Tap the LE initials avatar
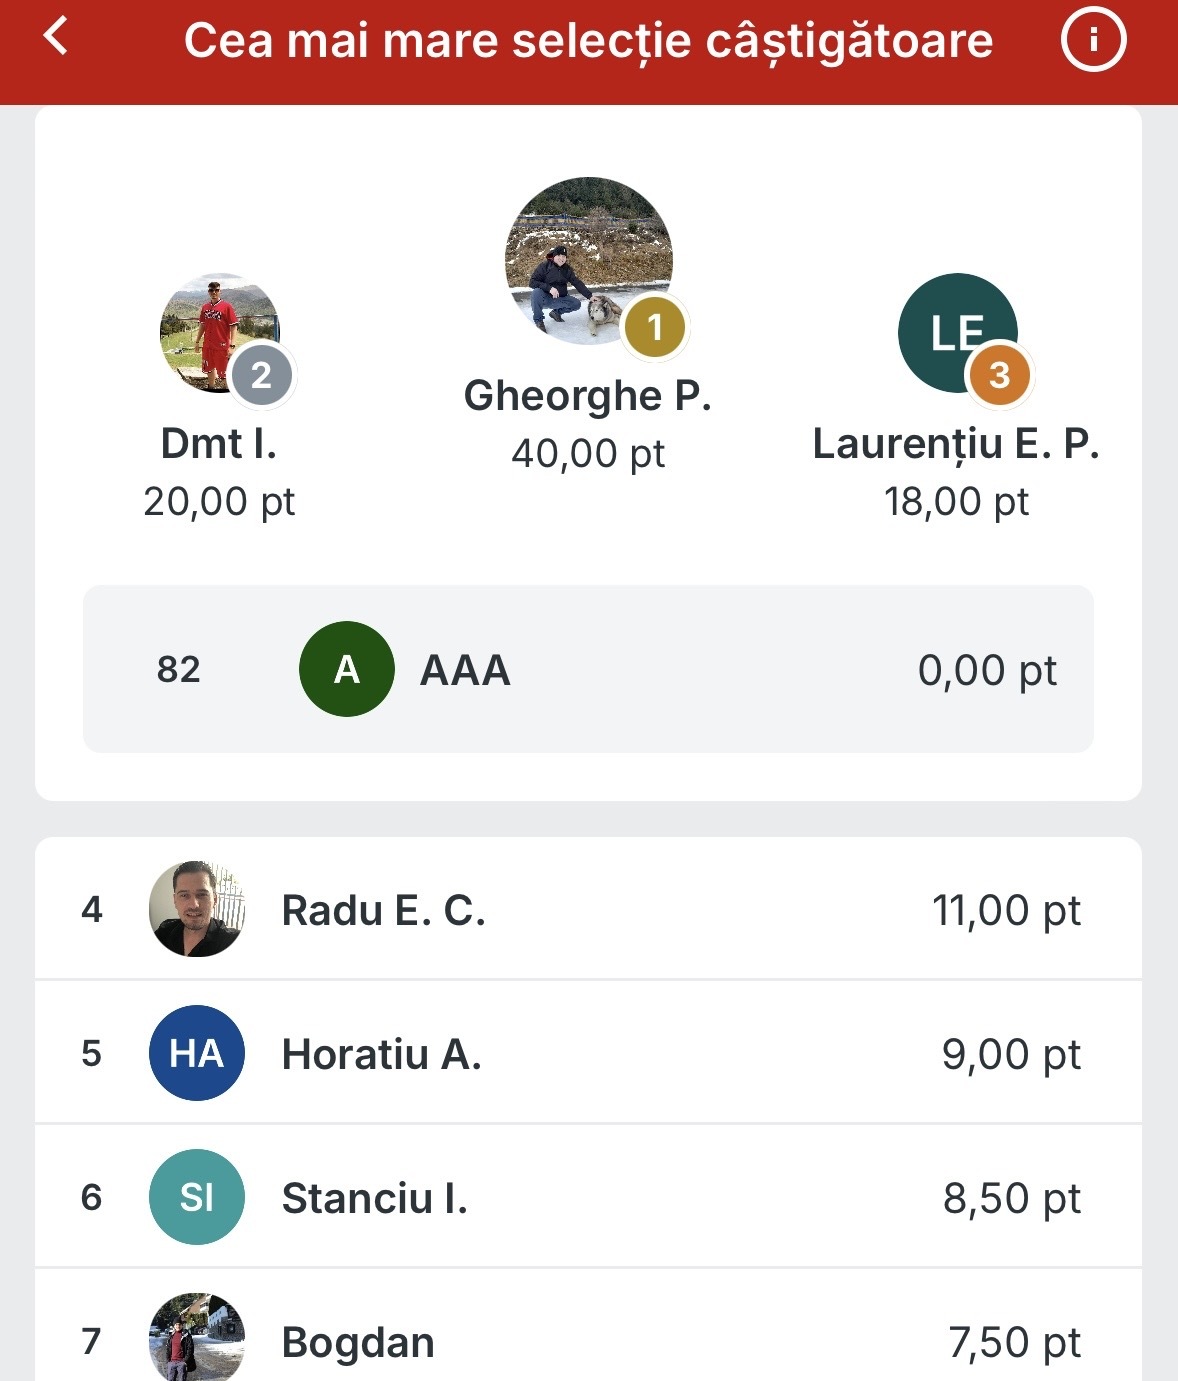Viewport: 1178px width, 1381px height. [958, 333]
